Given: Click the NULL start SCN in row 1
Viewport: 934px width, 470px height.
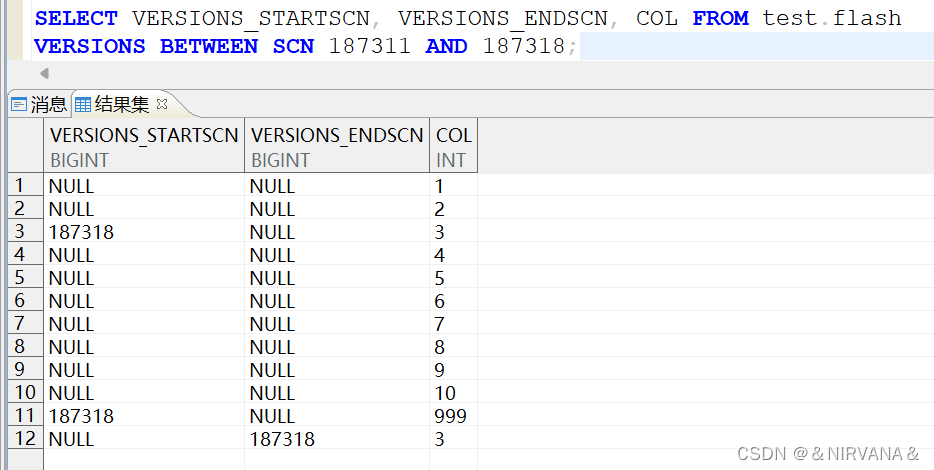Looking at the screenshot, I should click(x=71, y=186).
